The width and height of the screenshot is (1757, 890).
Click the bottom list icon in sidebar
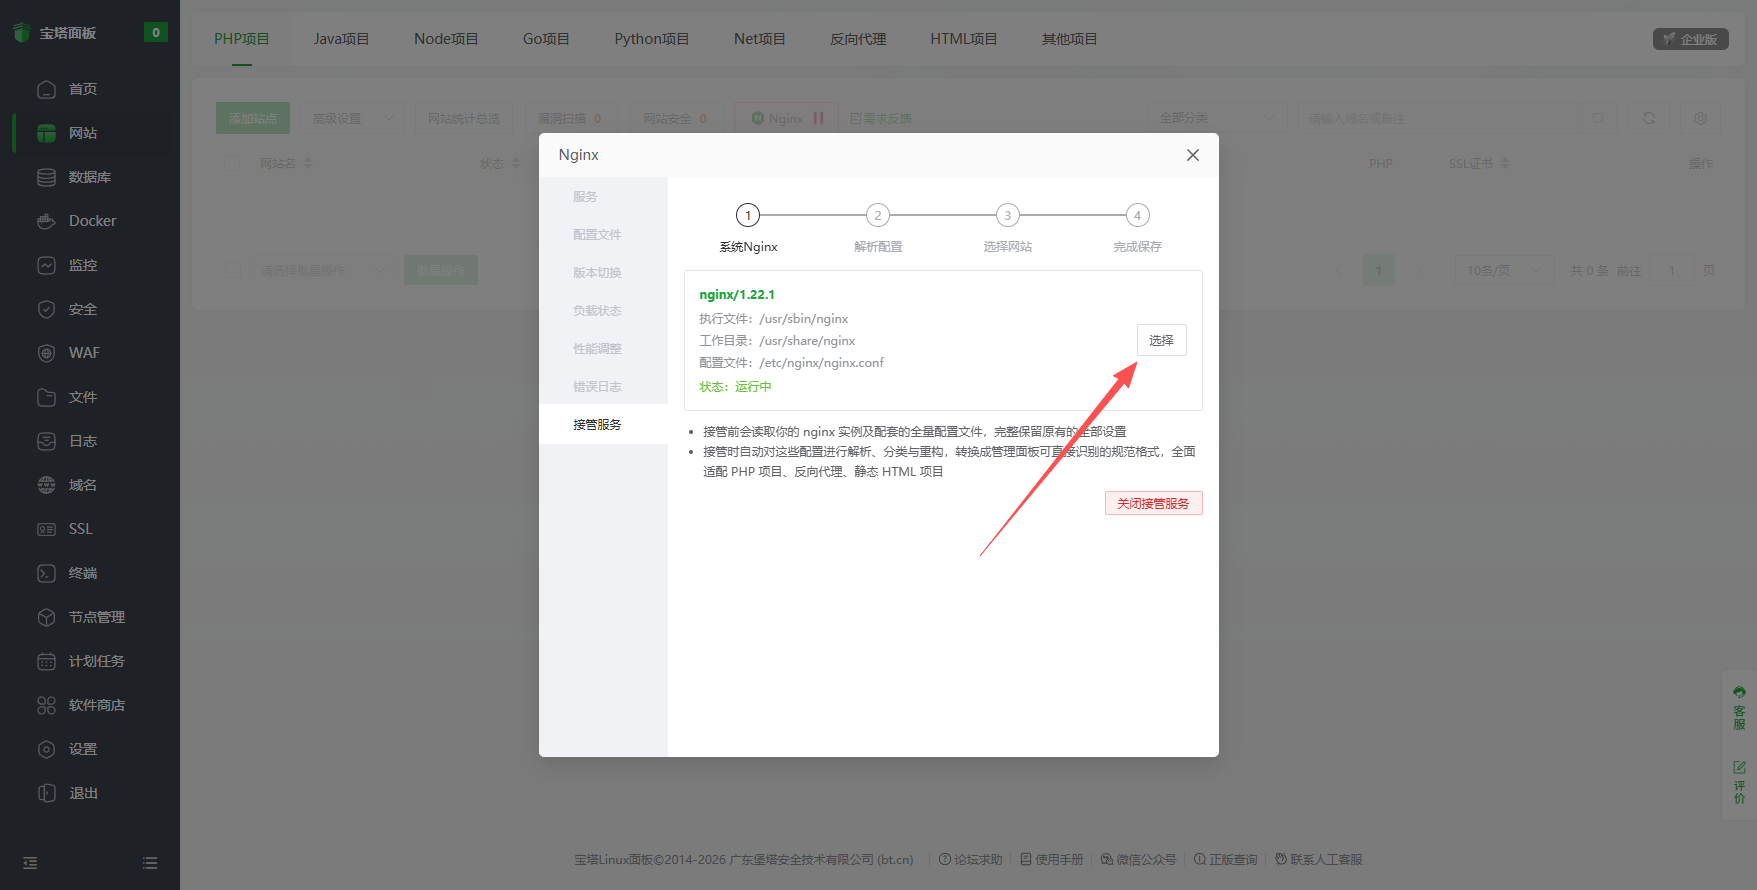click(x=150, y=863)
